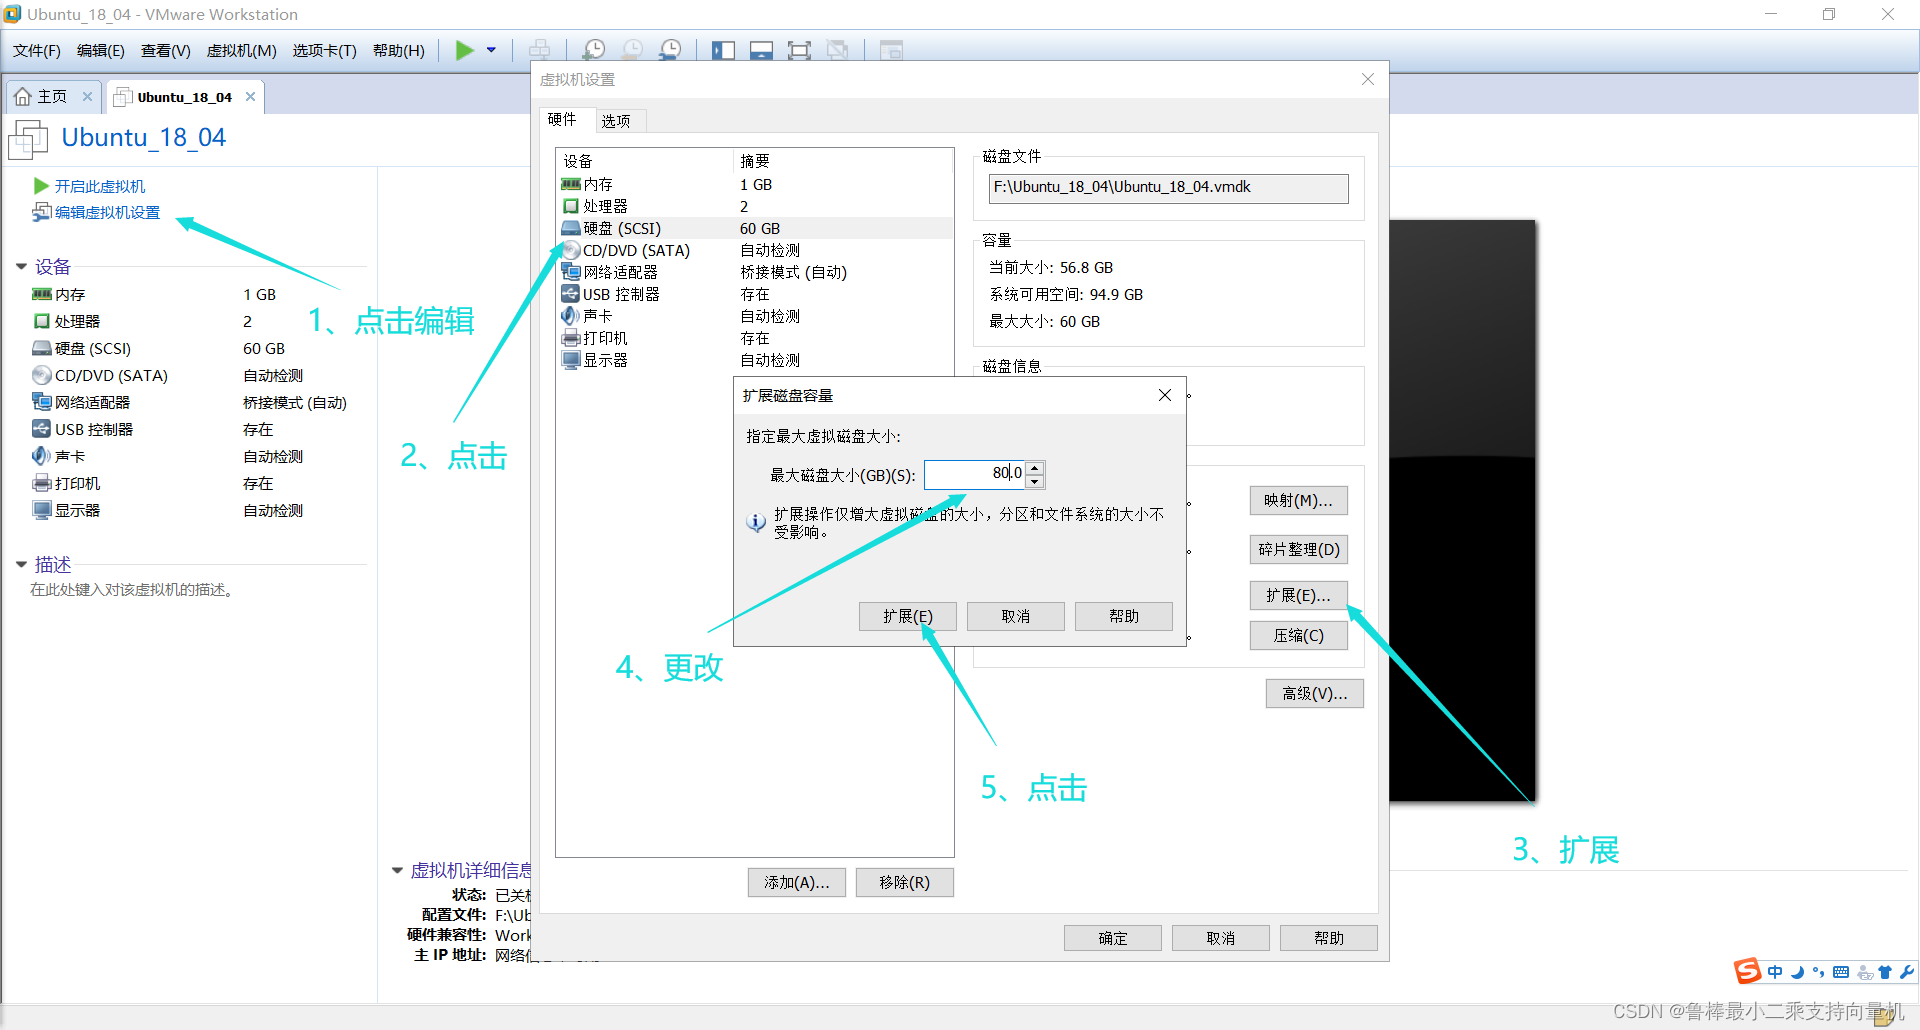Click 帮助 in expand disk dialog
Screen dimensions: 1920x1030
(1123, 616)
